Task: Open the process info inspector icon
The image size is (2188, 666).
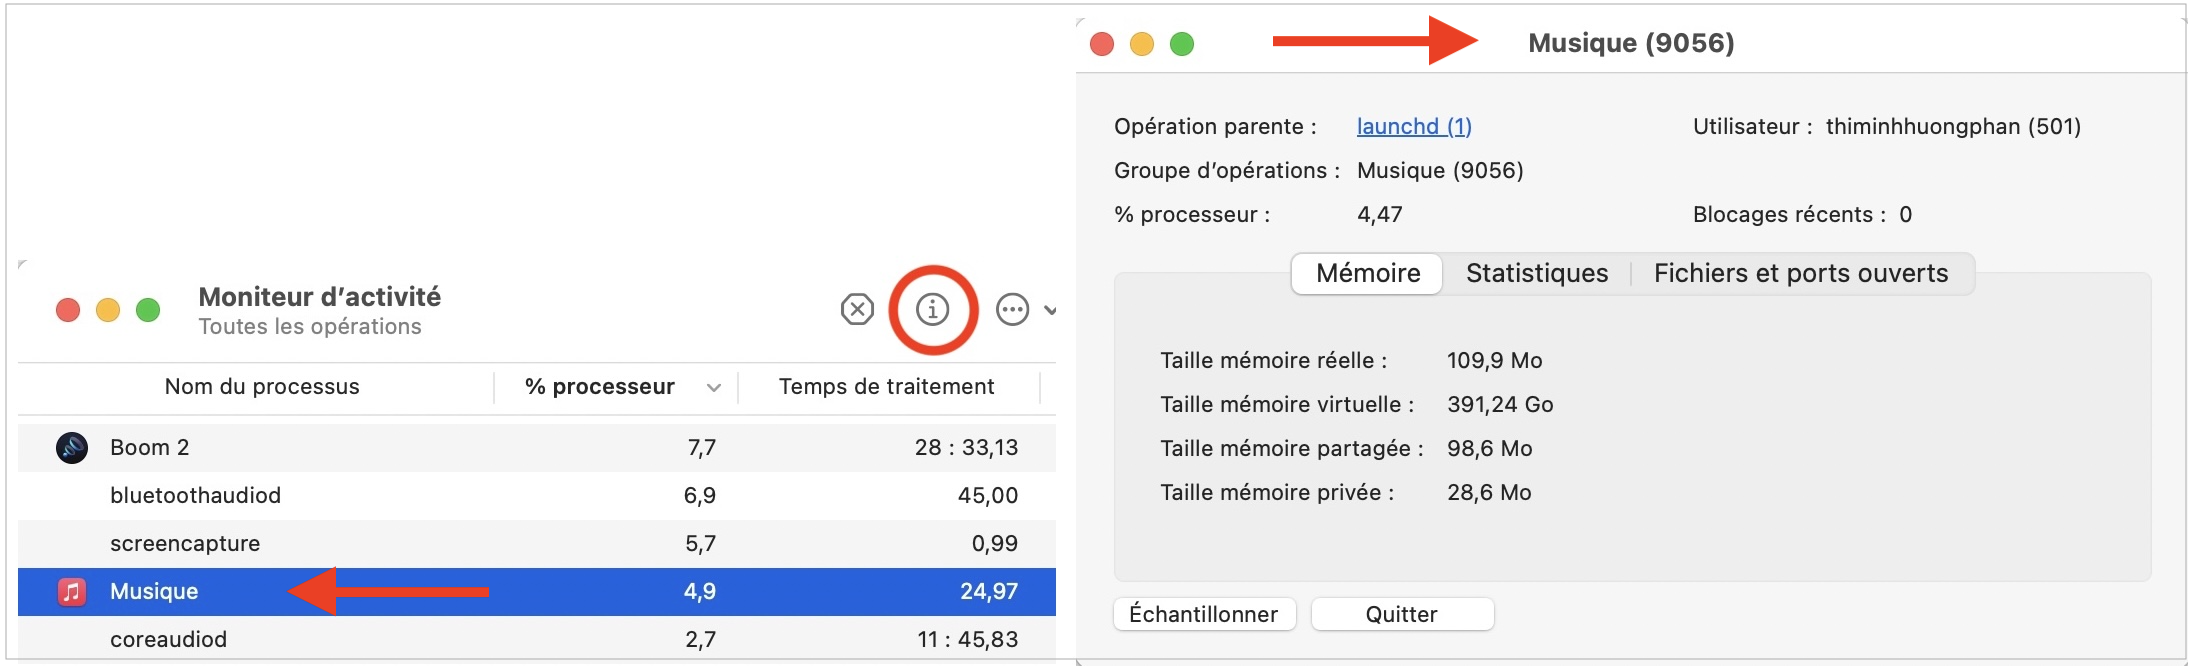Action: point(933,310)
